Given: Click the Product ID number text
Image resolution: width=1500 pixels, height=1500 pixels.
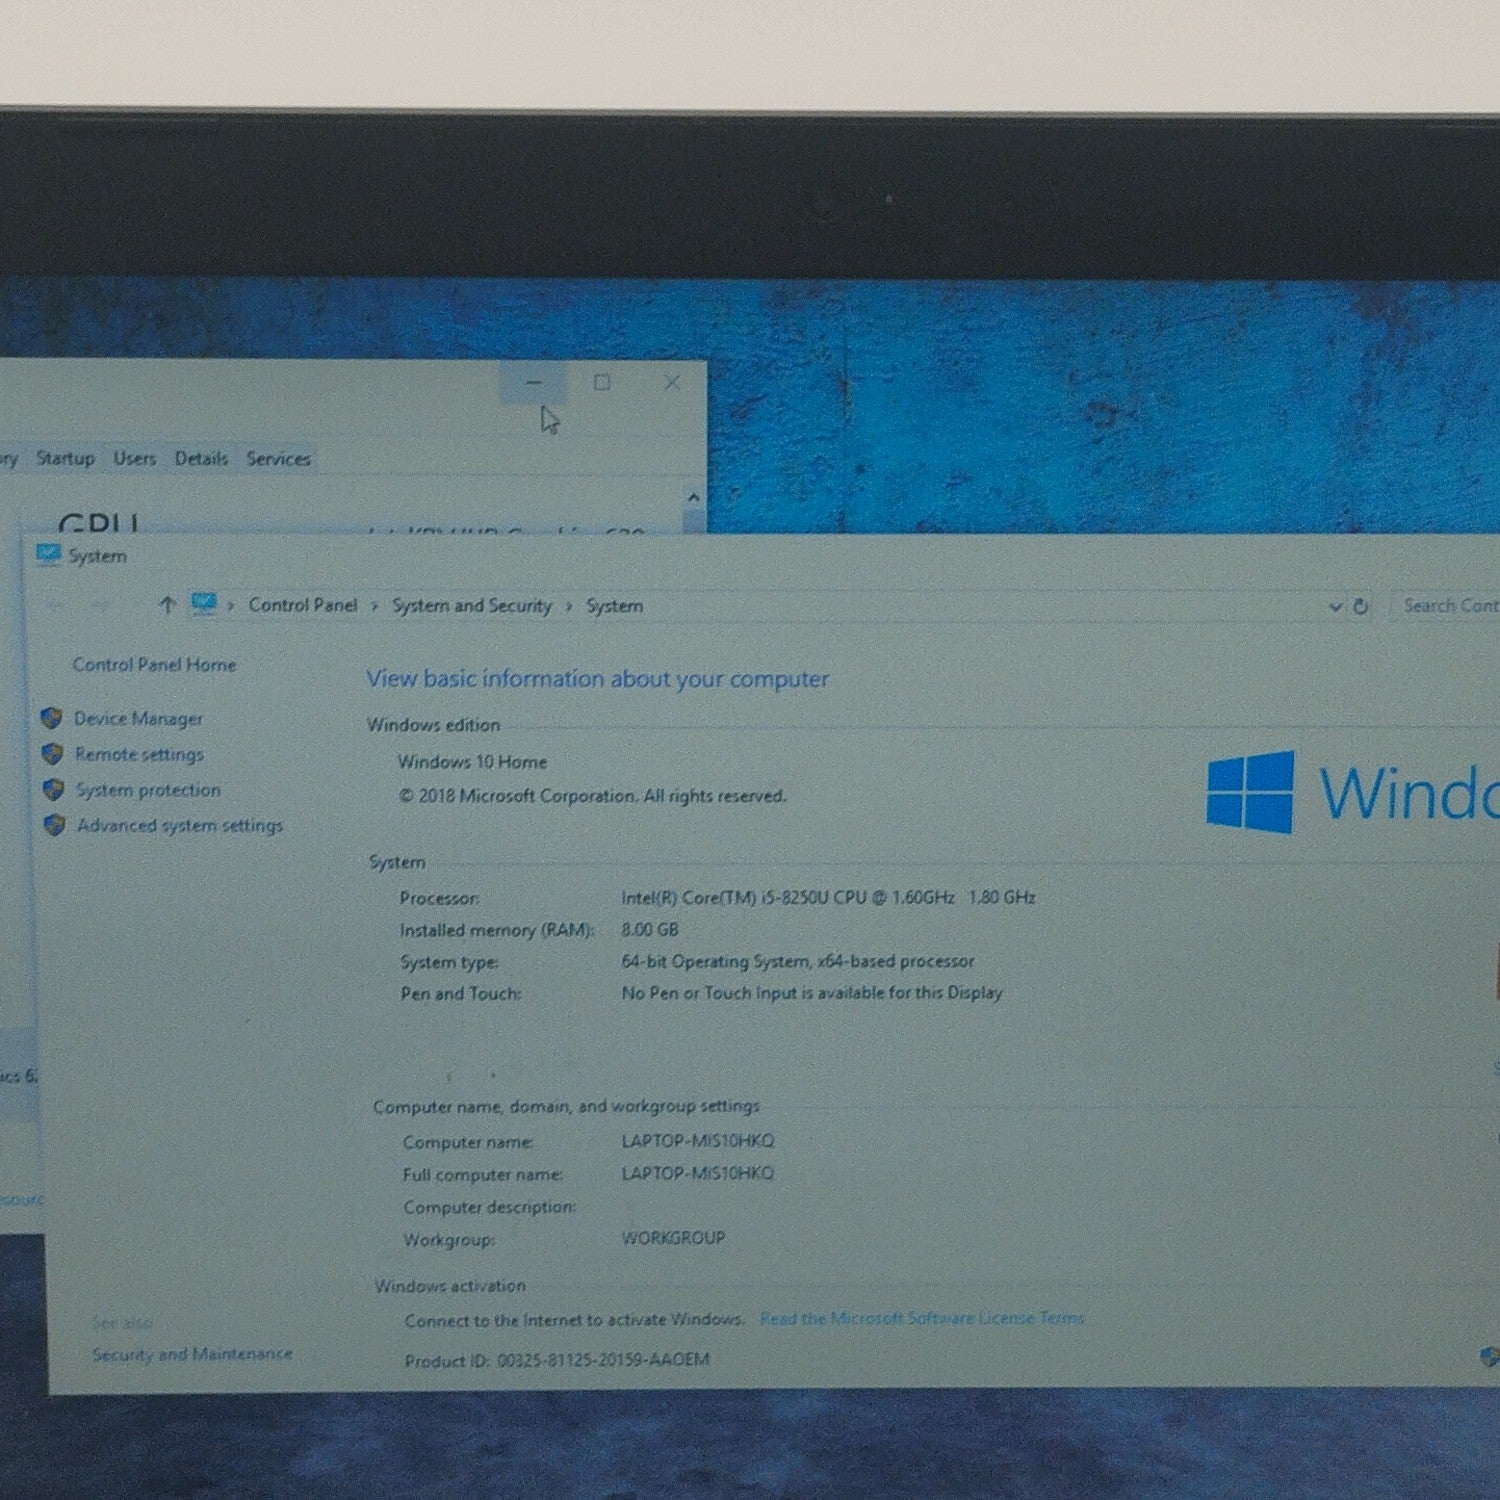Looking at the screenshot, I should (603, 1360).
